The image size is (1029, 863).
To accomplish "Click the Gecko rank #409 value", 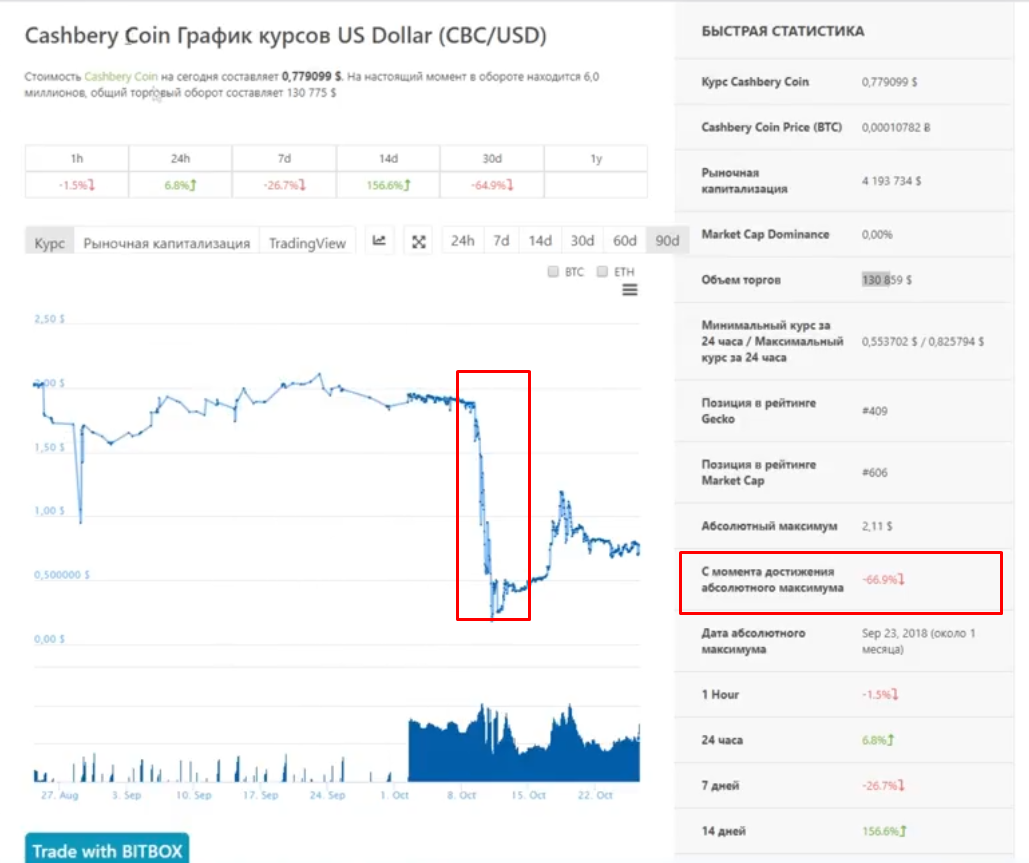I will tap(874, 411).
